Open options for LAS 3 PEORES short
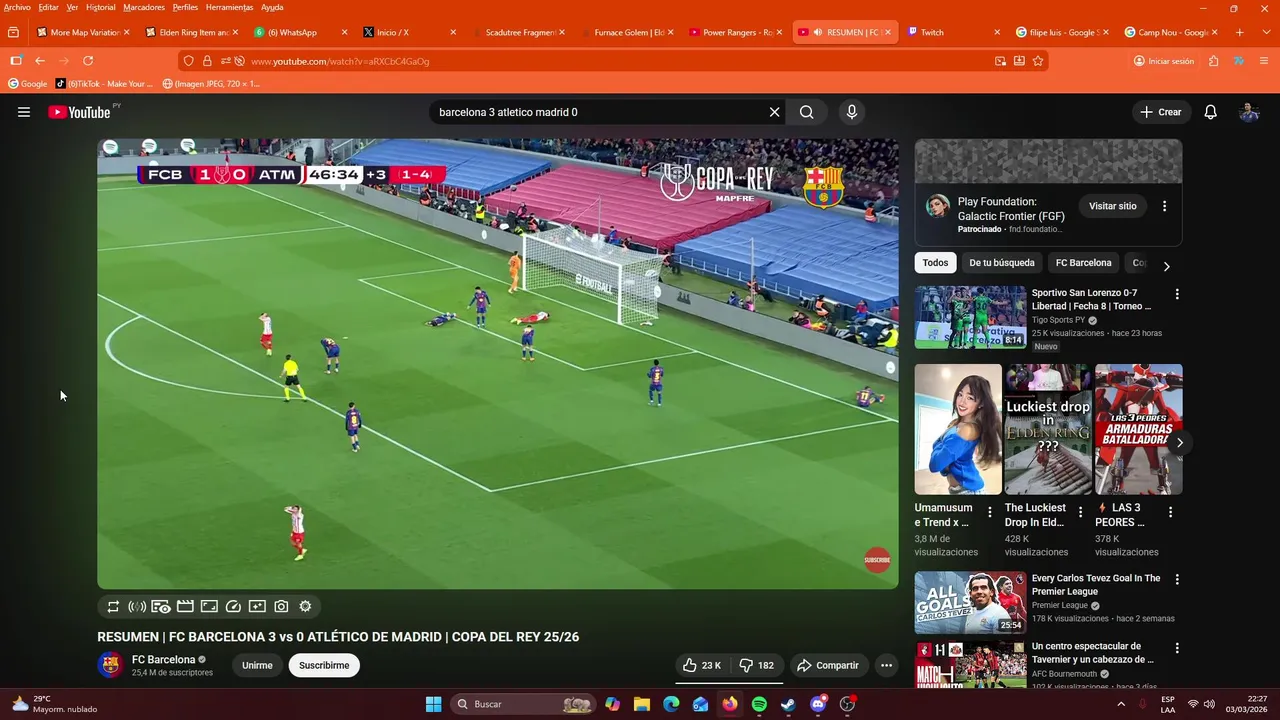This screenshot has height=720, width=1280. click(1170, 512)
